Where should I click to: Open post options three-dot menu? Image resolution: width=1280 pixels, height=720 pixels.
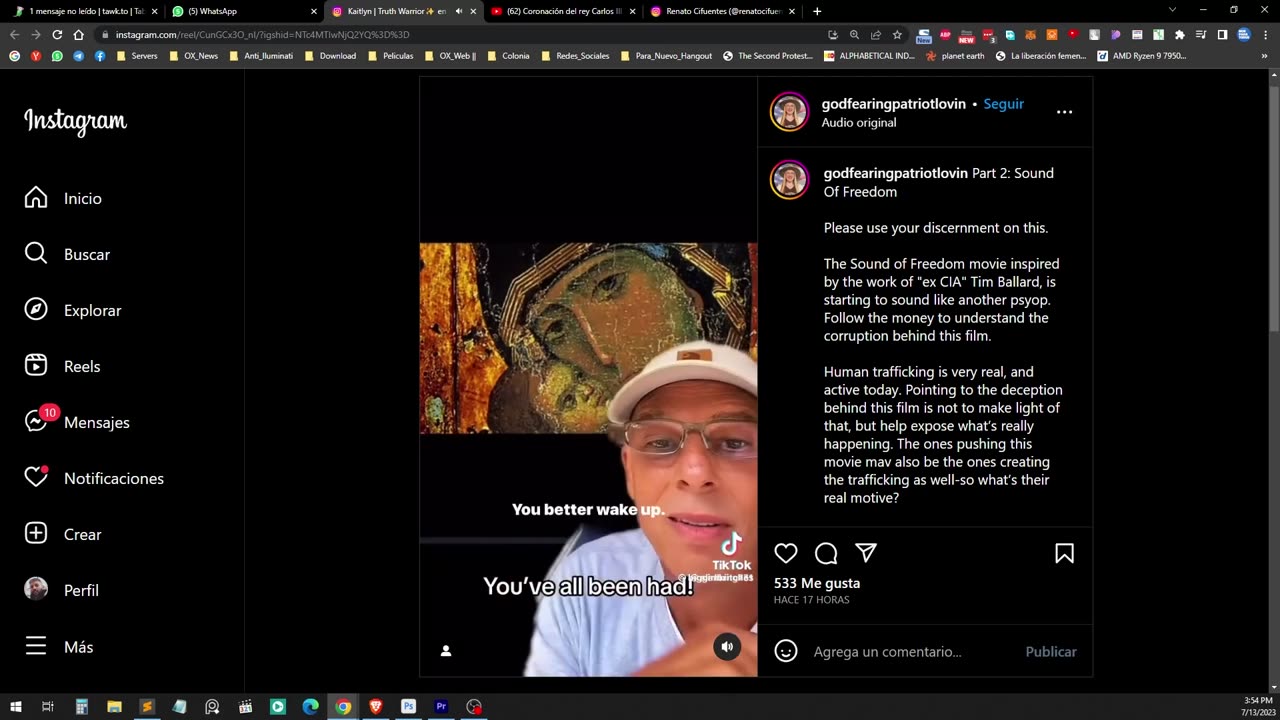coord(1064,111)
